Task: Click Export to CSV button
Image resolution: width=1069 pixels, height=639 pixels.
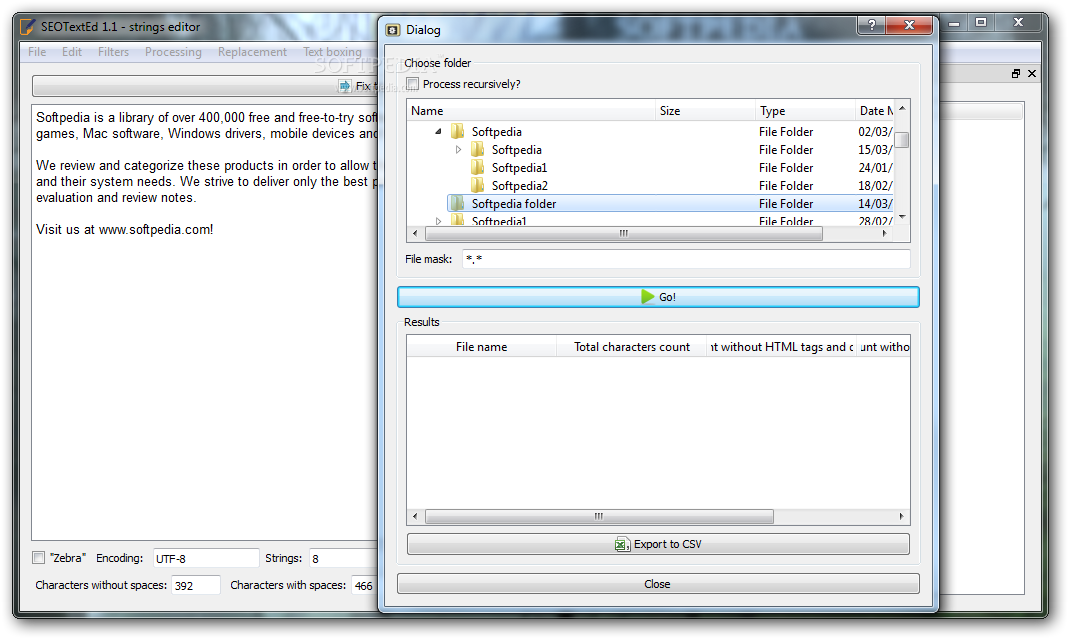Action: coord(658,544)
